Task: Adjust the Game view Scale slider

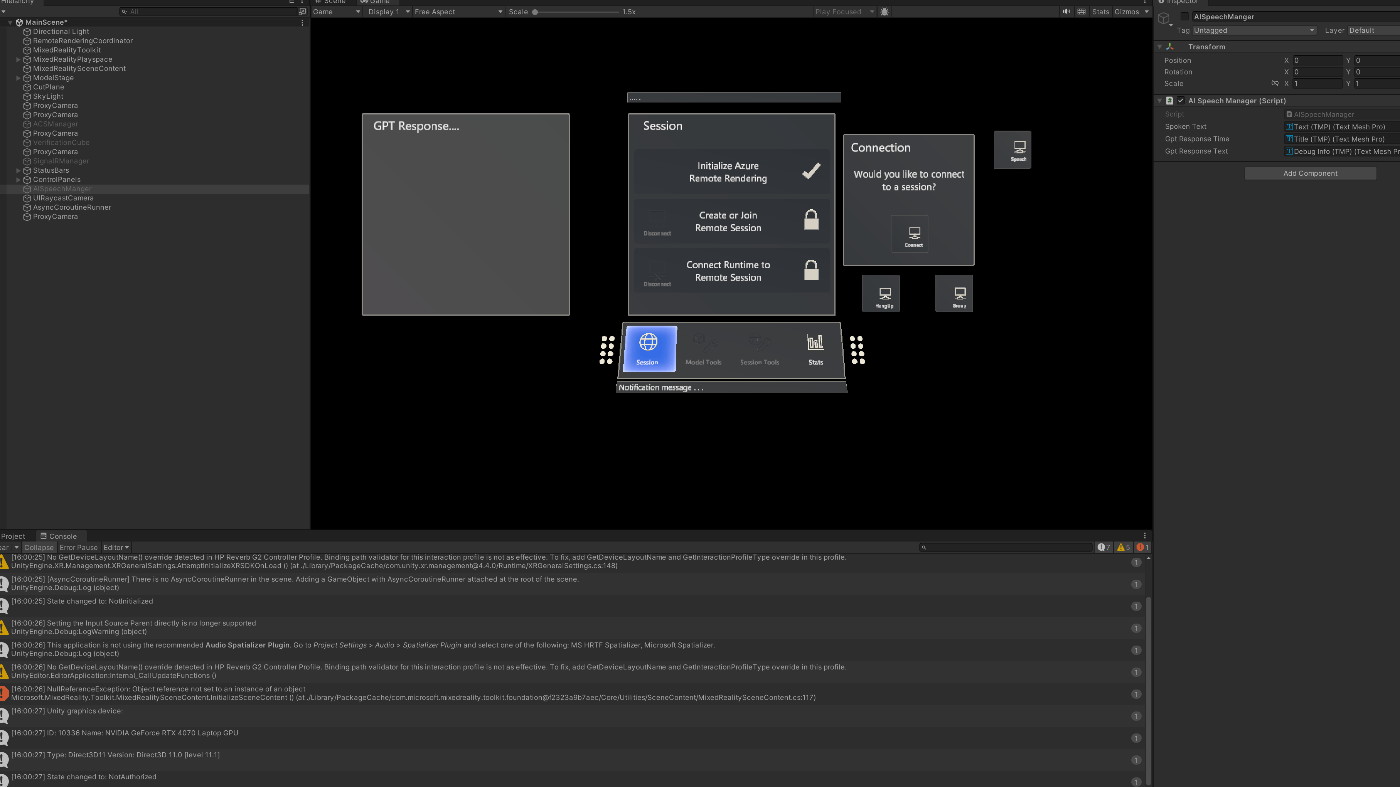Action: (x=576, y=11)
